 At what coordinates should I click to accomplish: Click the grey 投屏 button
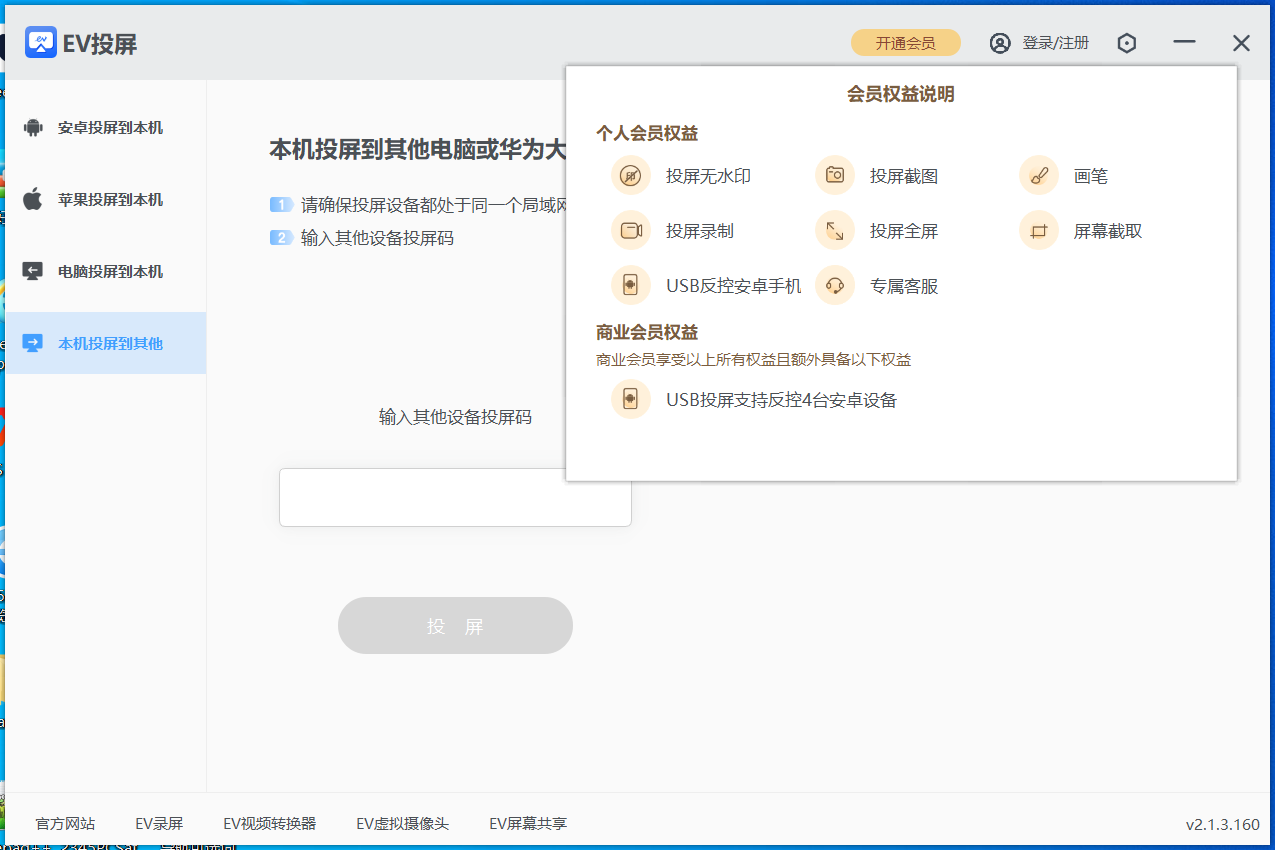[x=455, y=626]
